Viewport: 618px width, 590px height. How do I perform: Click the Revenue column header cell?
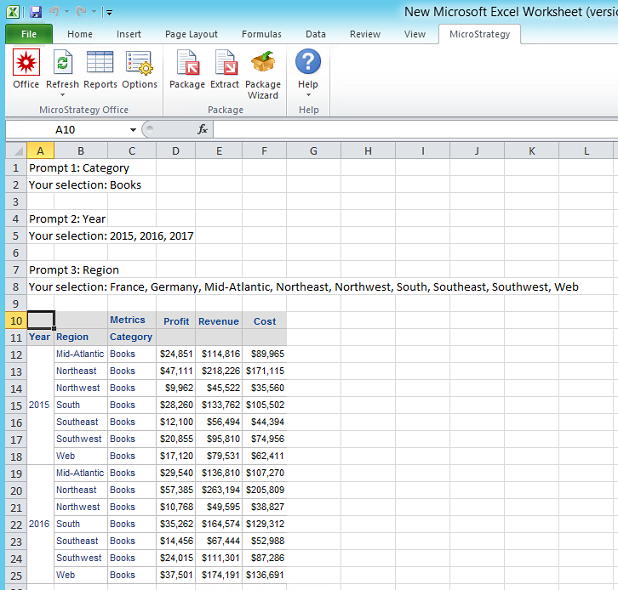coord(219,321)
